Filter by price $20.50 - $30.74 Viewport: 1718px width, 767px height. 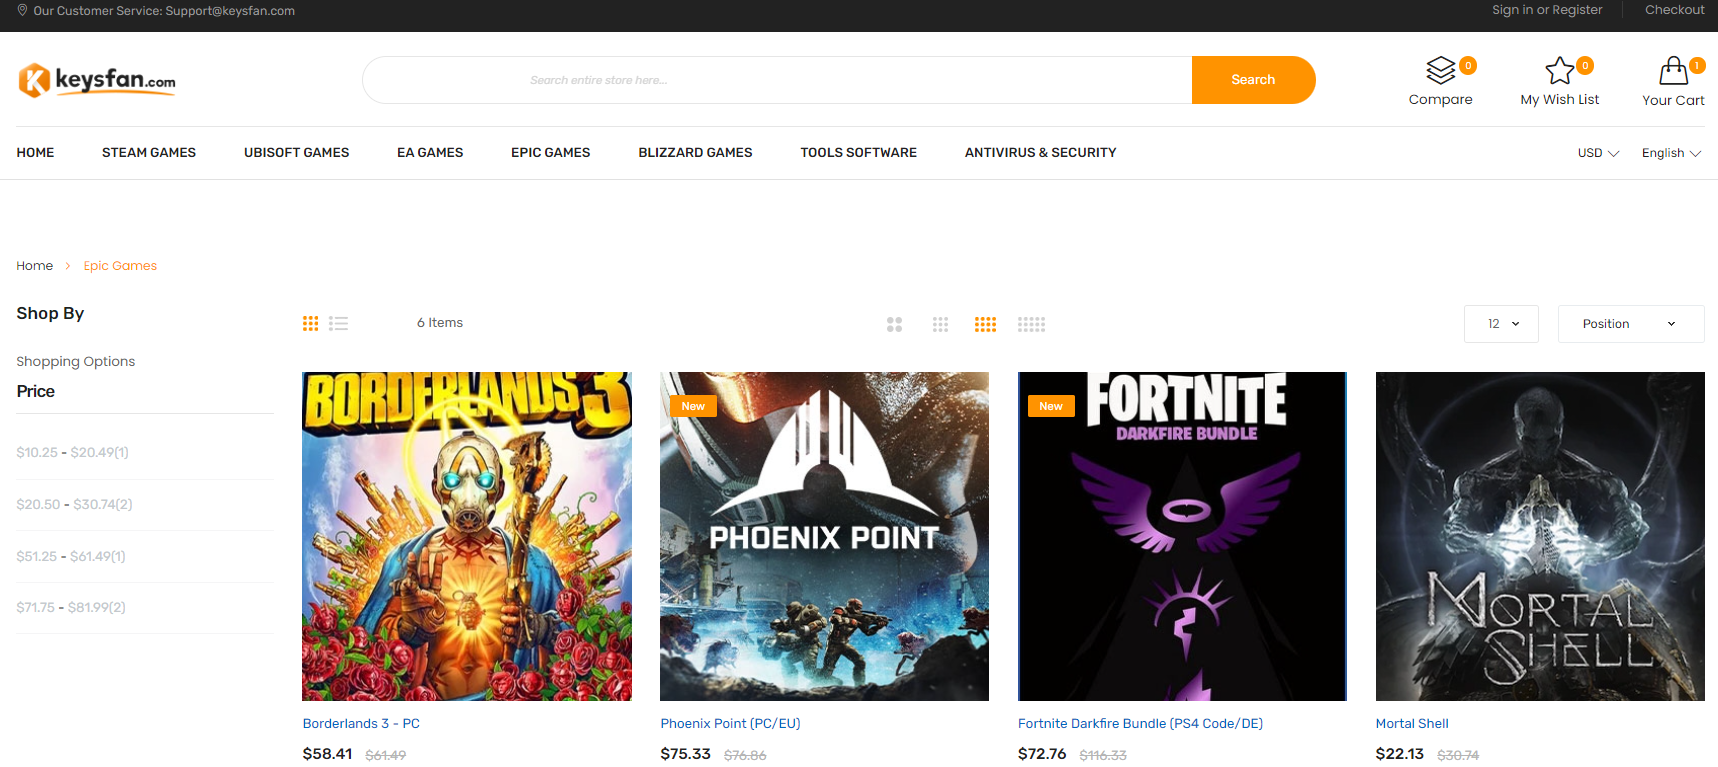pos(74,505)
